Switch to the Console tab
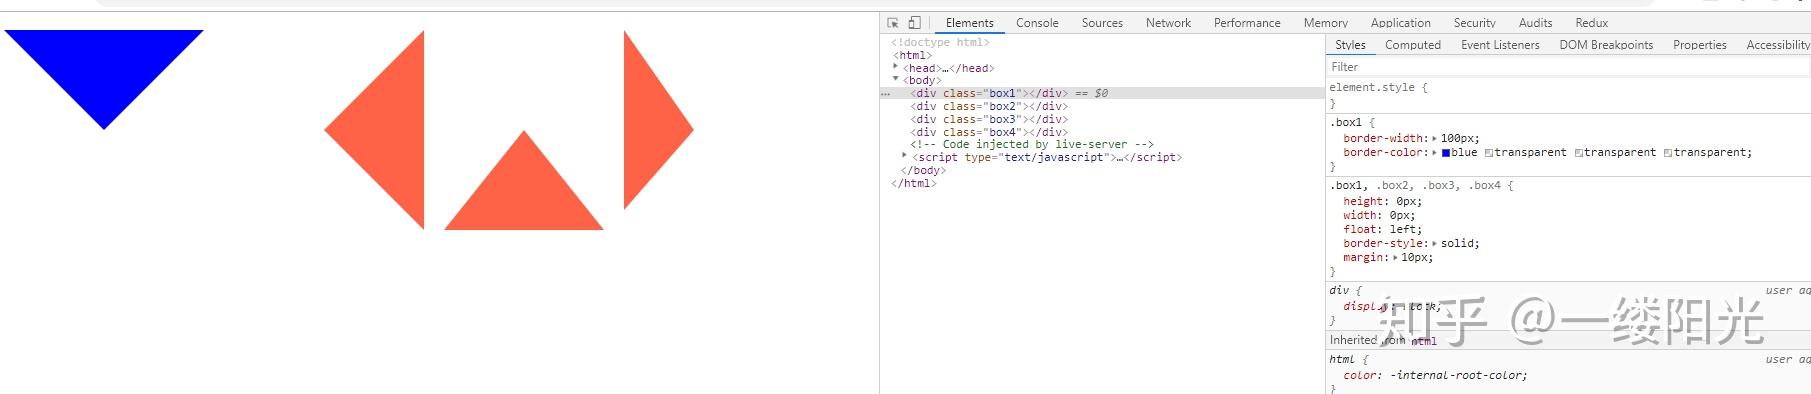This screenshot has height=394, width=1811. point(1037,23)
